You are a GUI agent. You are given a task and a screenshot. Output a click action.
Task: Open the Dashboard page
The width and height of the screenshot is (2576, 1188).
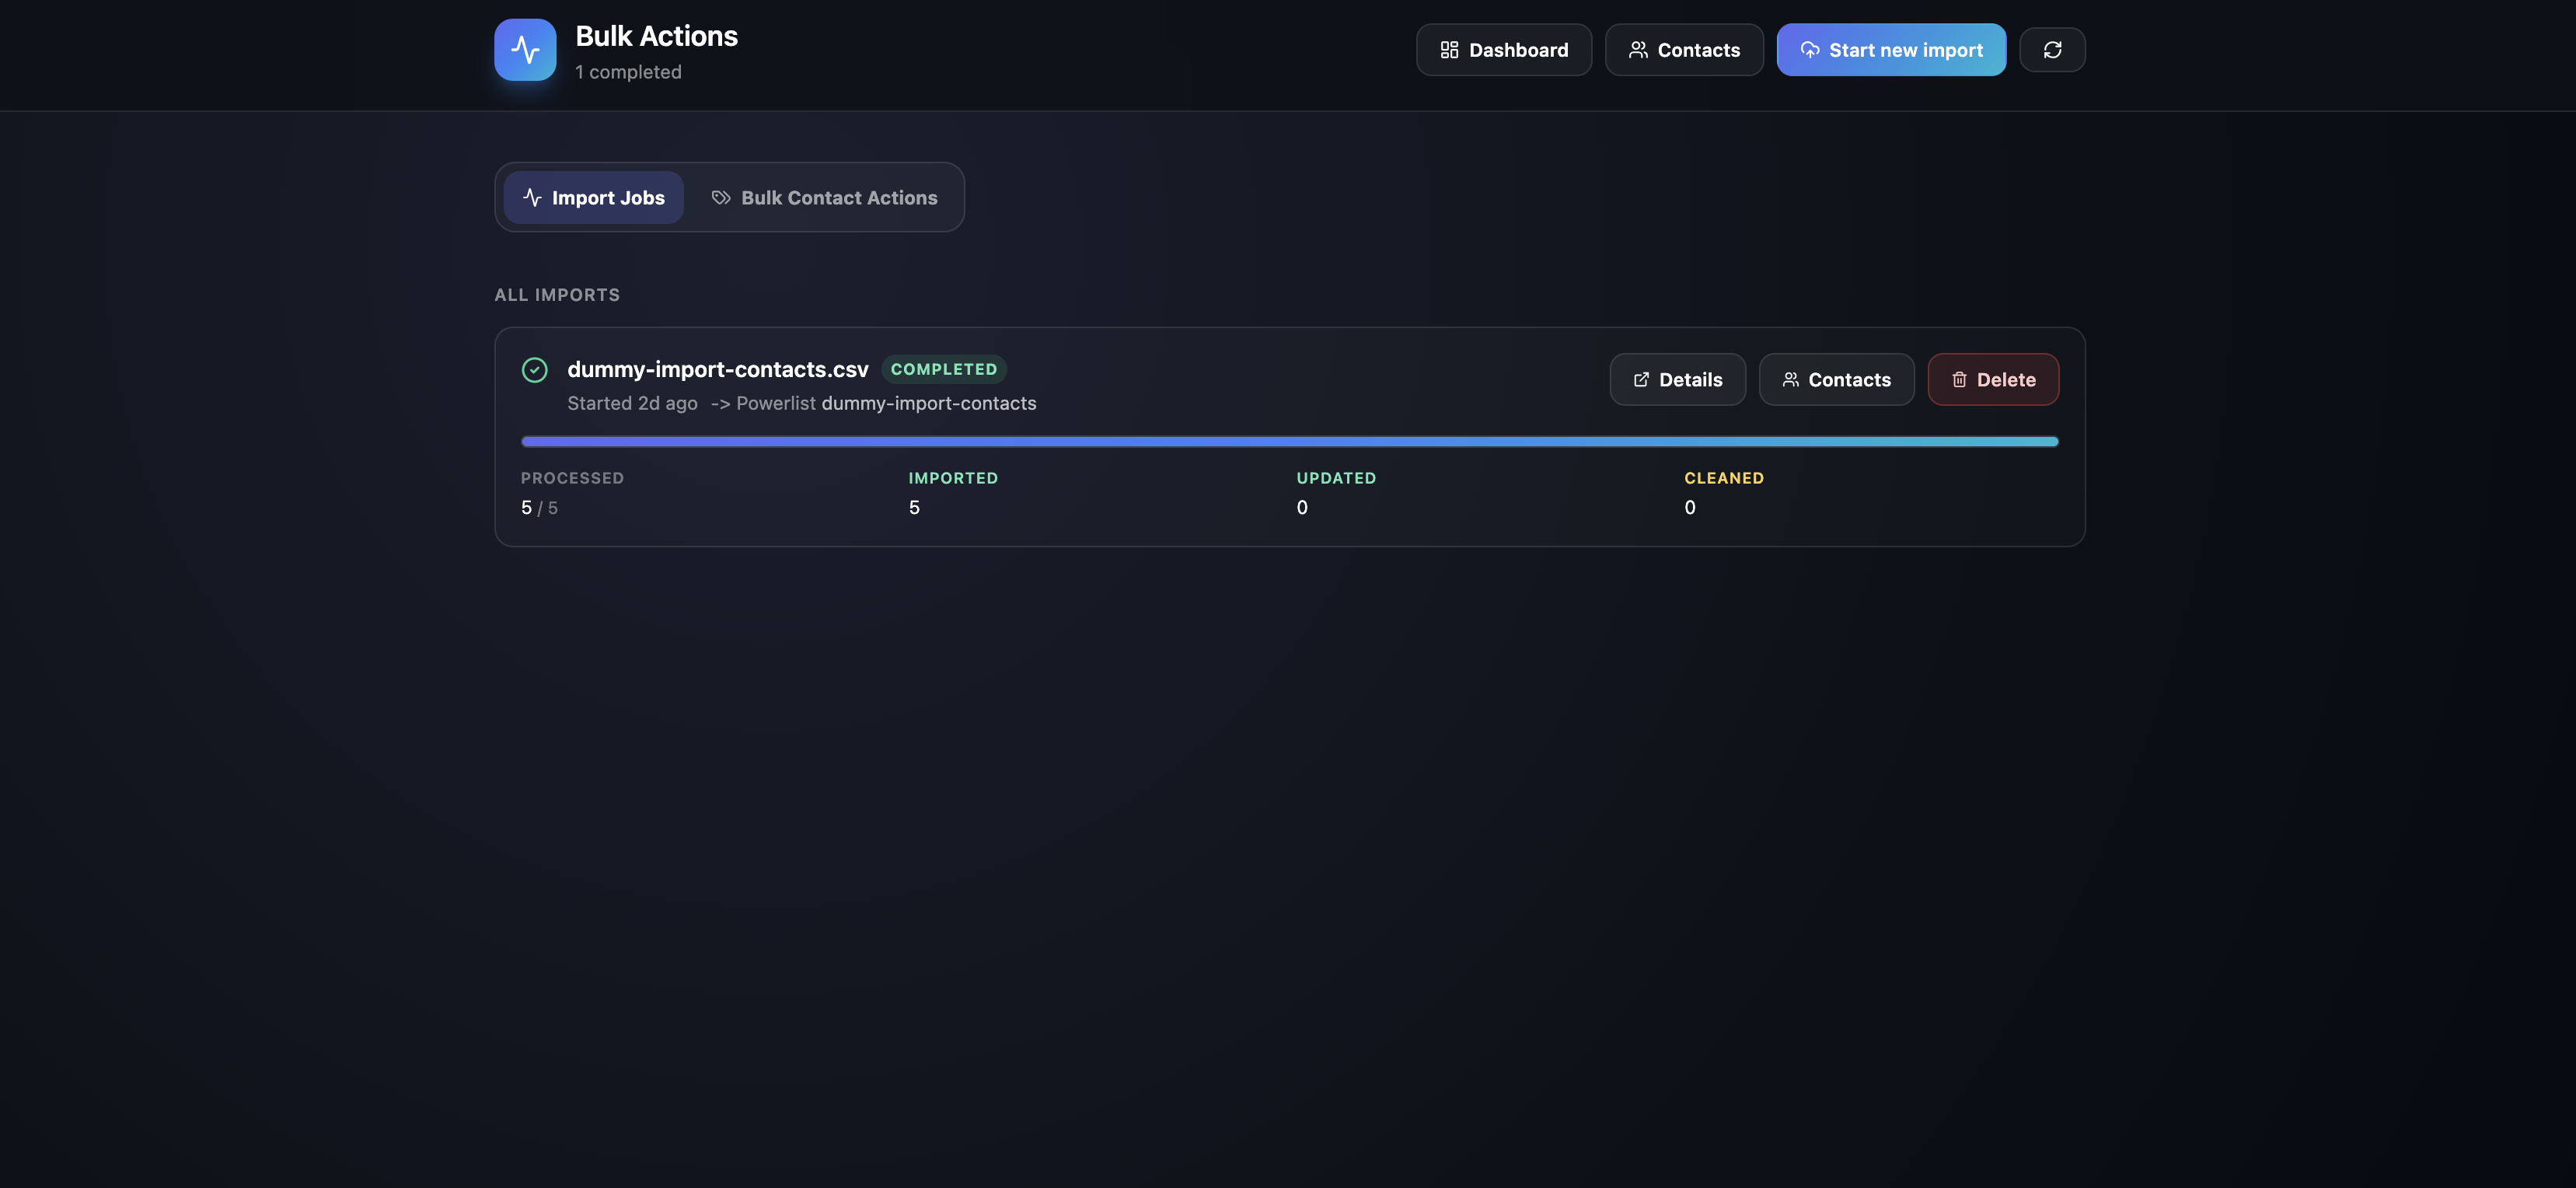click(1504, 50)
